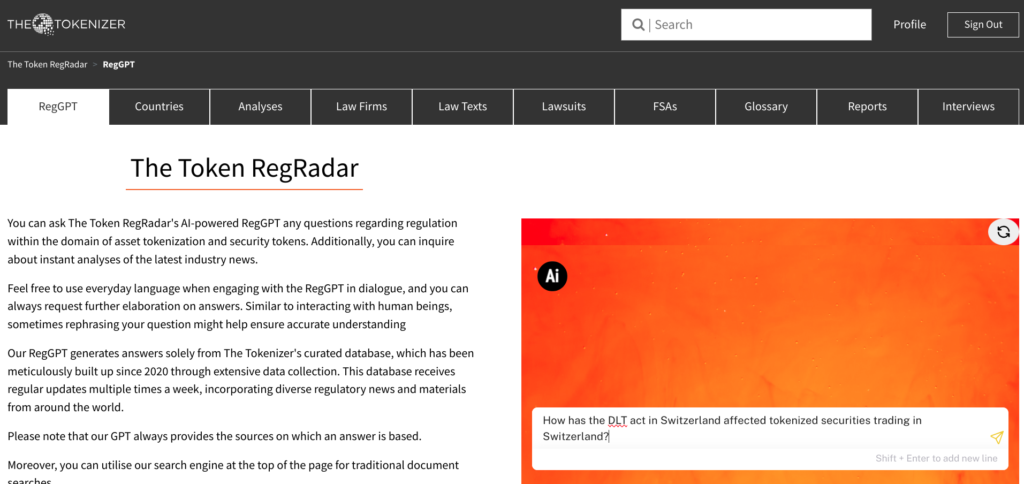Select the Reports tab
This screenshot has height=484, width=1024.
pyautogui.click(x=867, y=107)
